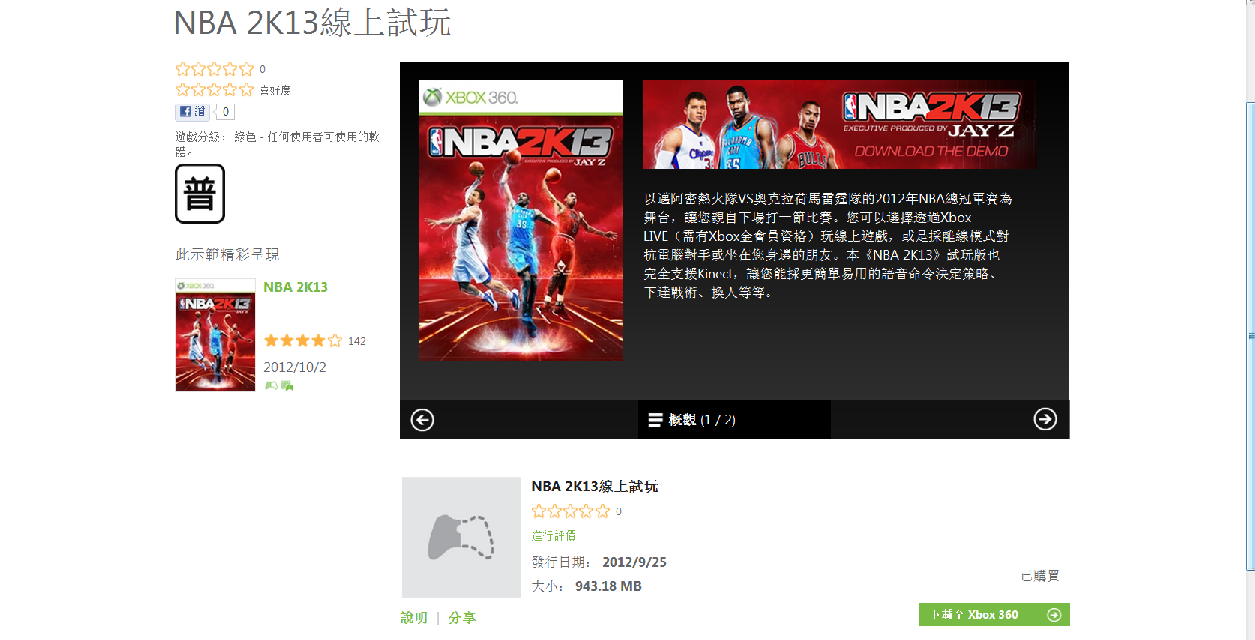The height and width of the screenshot is (640, 1255).
Task: Click the 142-rating stars for NBA 2K13
Action: coord(302,341)
